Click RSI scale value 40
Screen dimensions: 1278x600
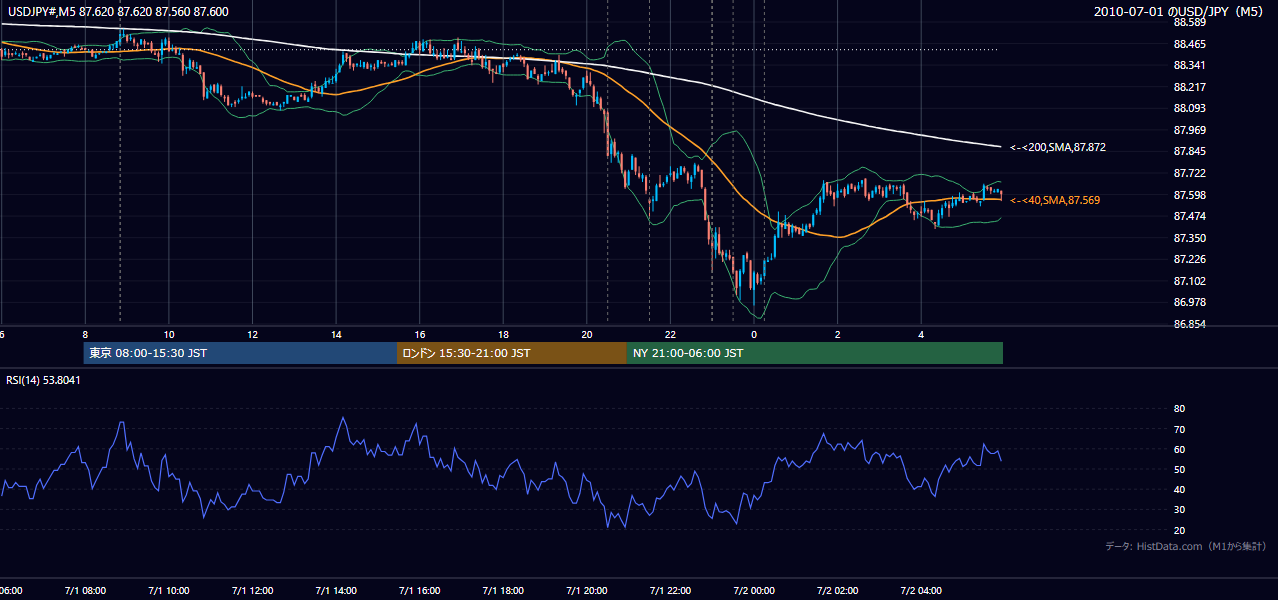coord(1179,489)
